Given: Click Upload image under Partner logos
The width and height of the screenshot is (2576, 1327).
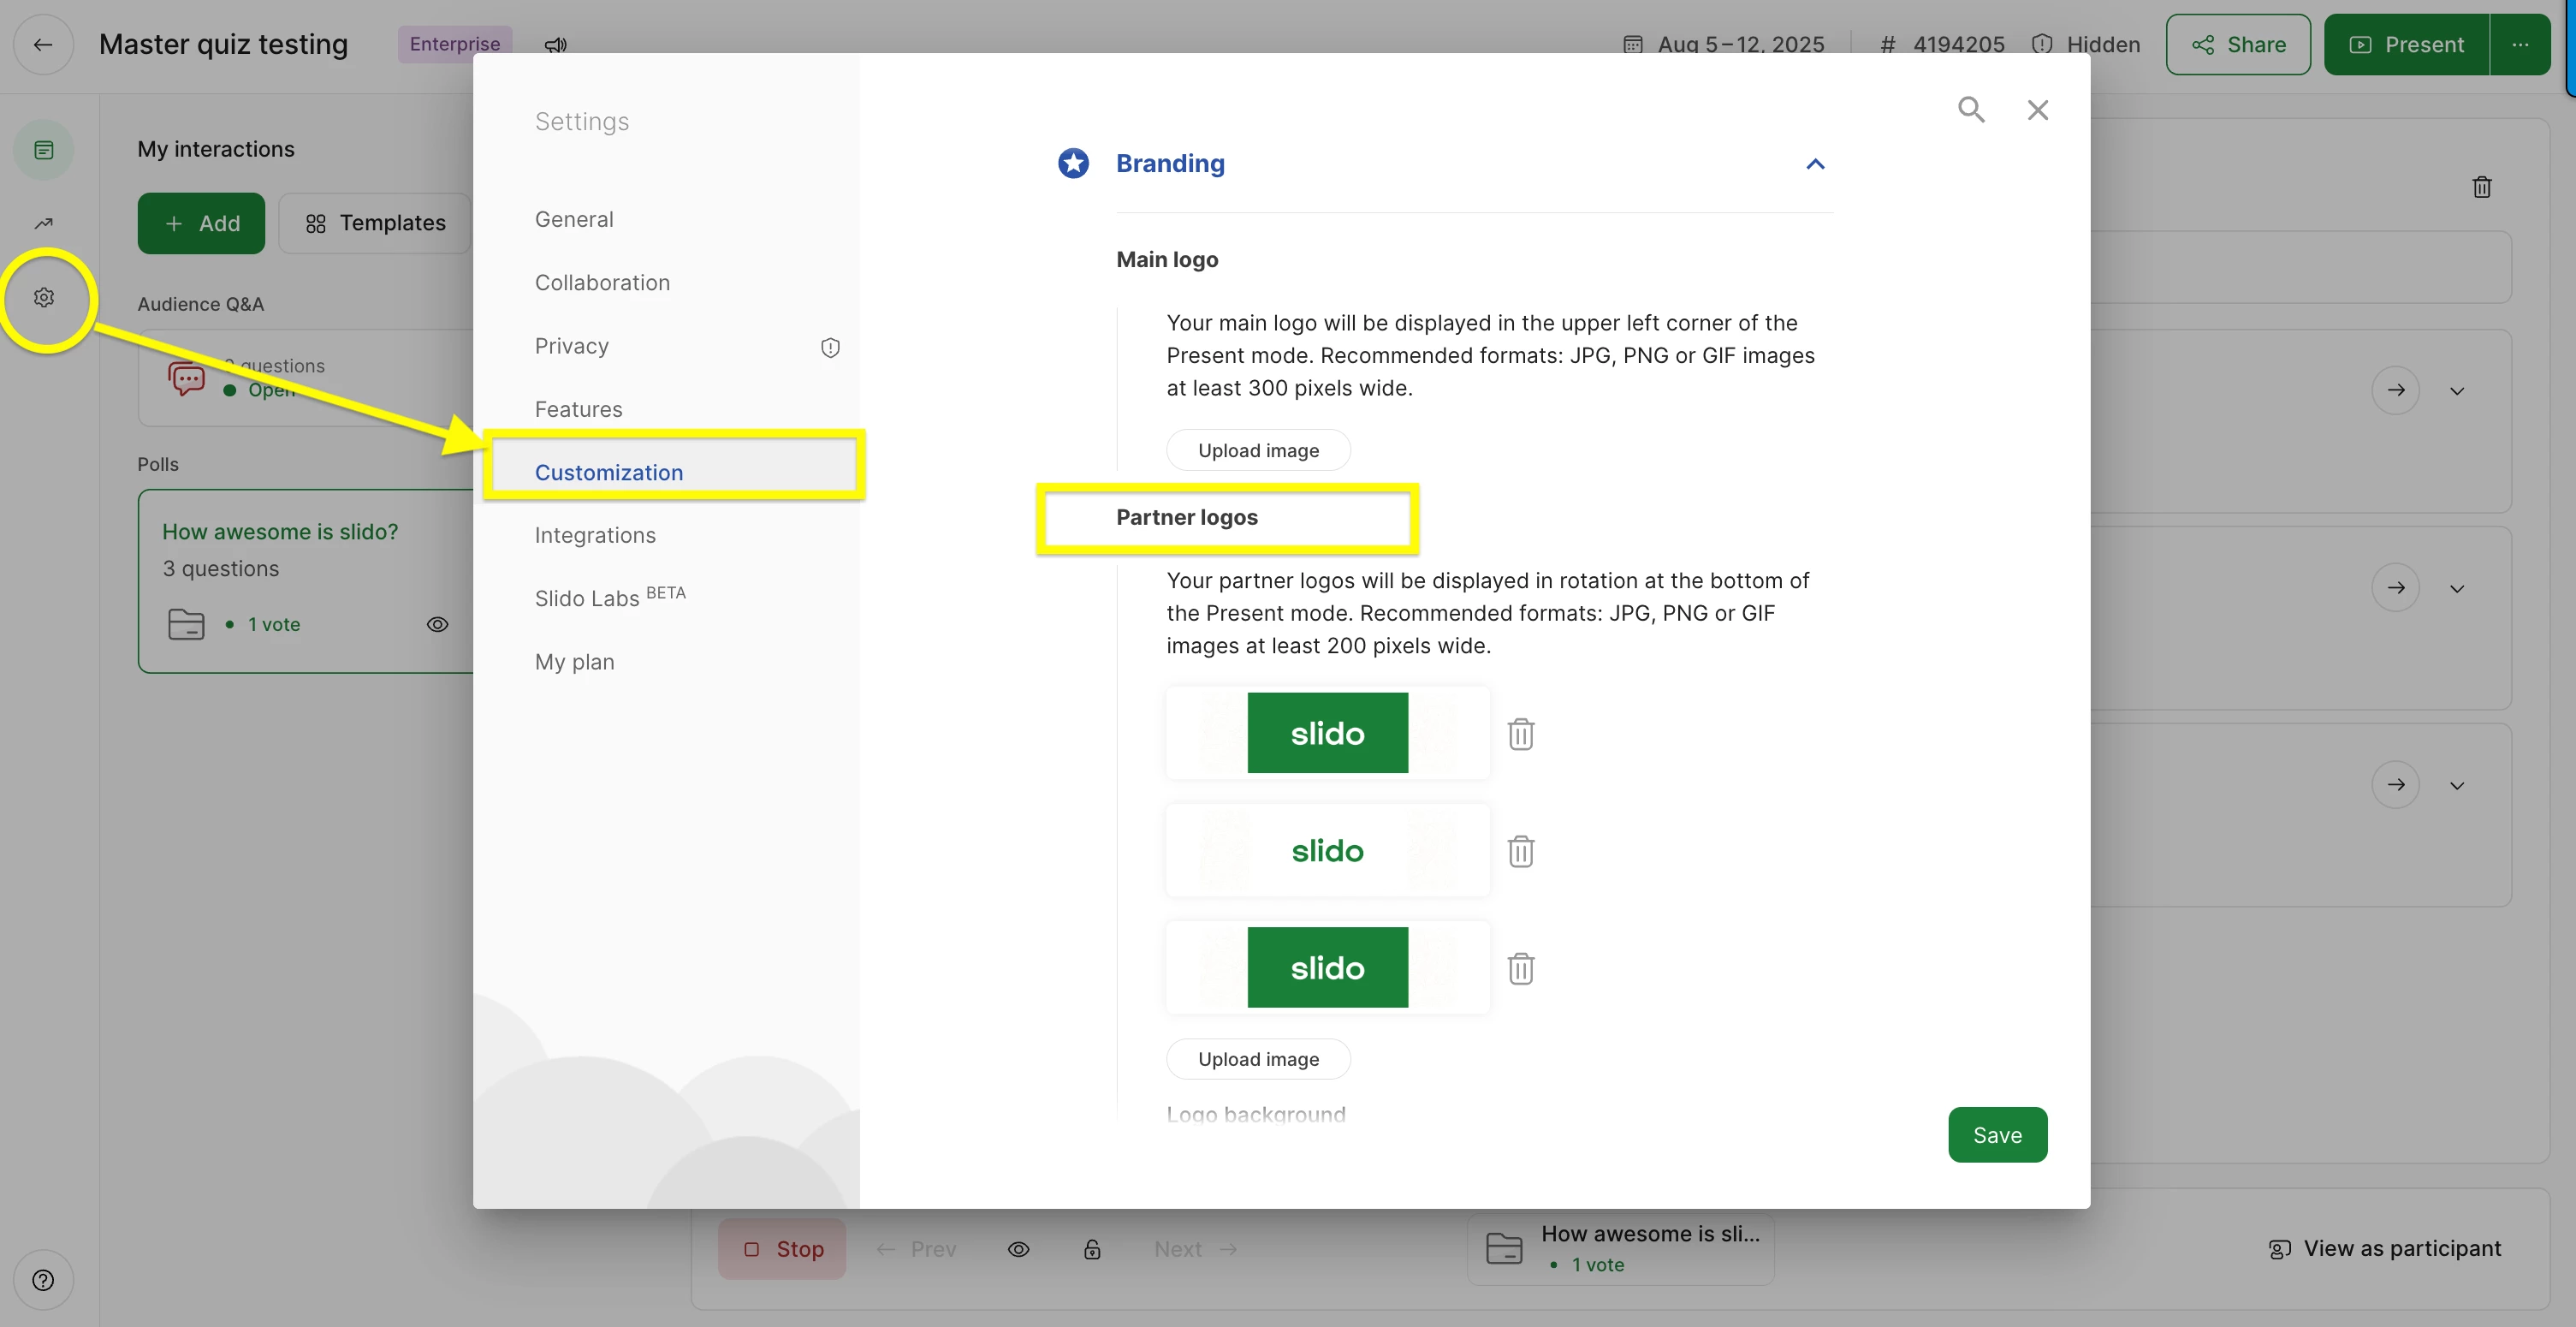Looking at the screenshot, I should pos(1258,1059).
